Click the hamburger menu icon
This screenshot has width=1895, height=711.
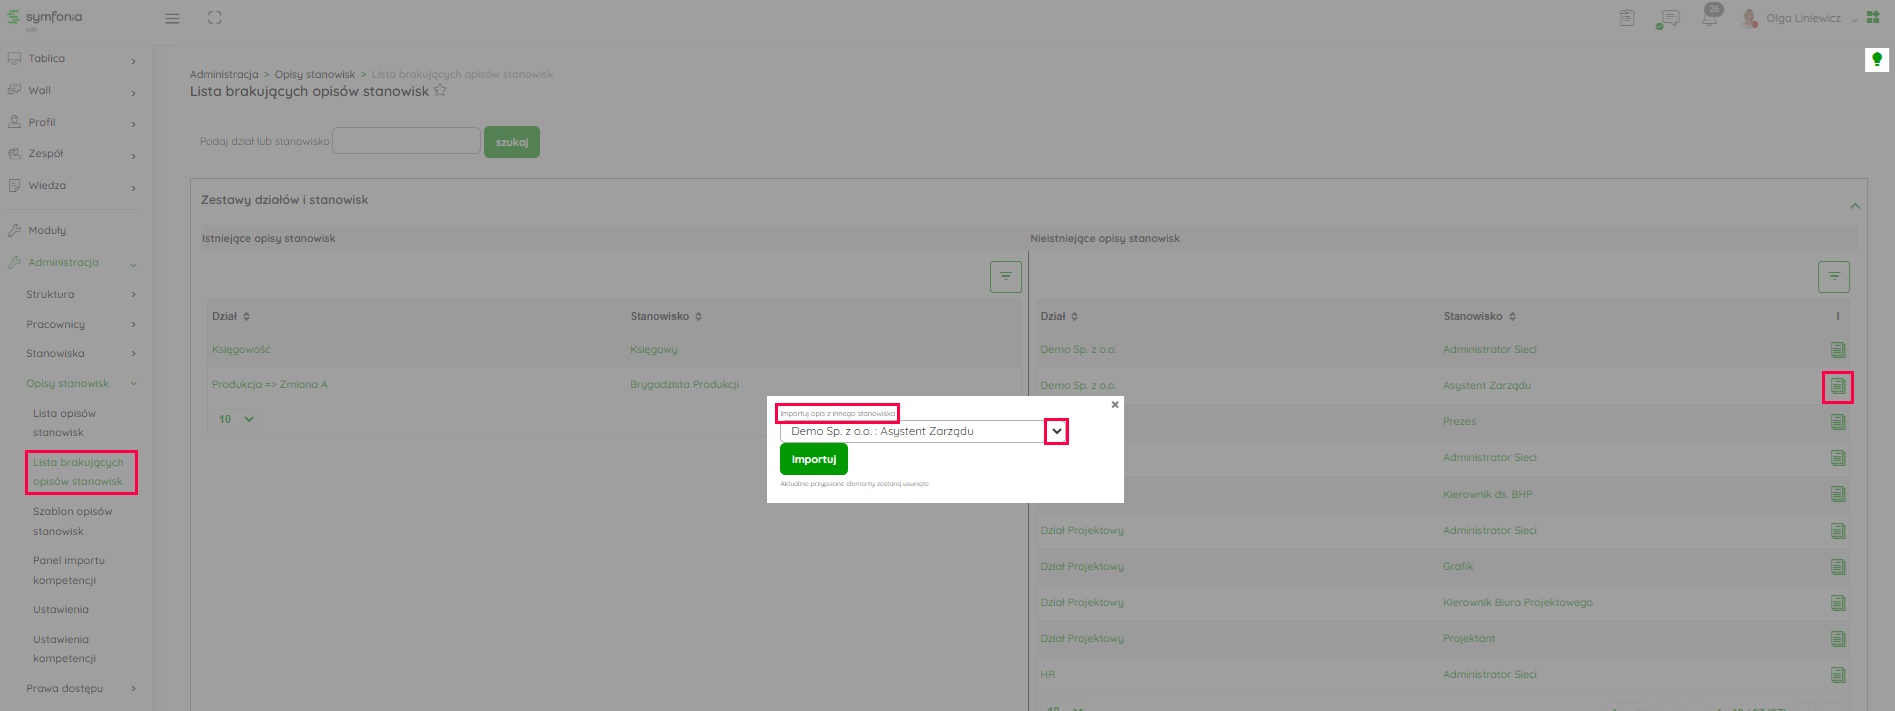click(172, 18)
